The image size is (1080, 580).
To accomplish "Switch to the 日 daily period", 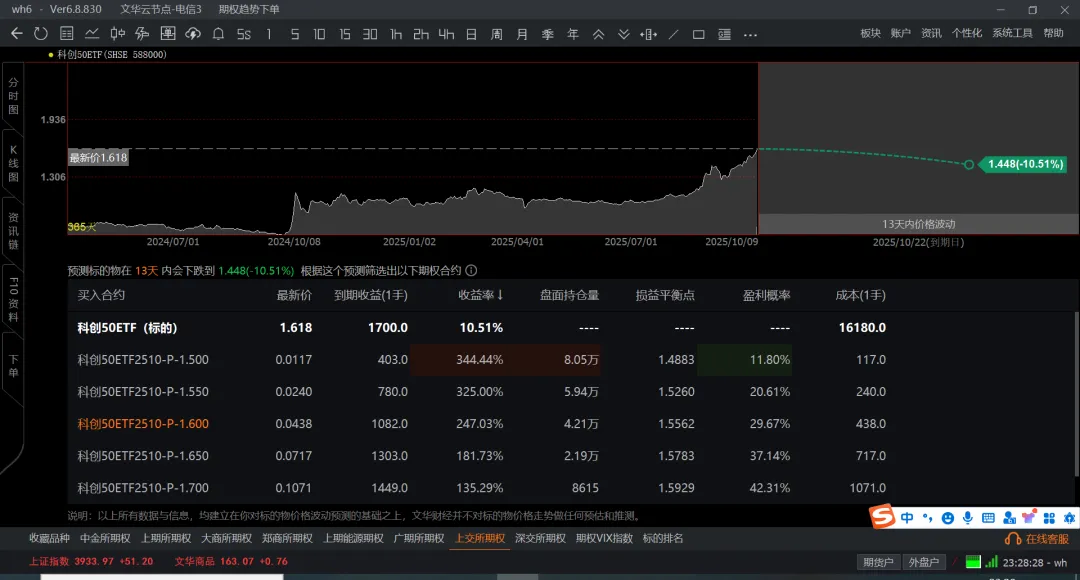I will pyautogui.click(x=471, y=34).
